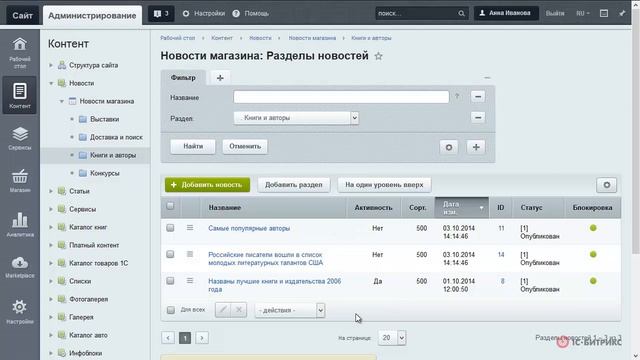Viewport: 640px width, 360px height.
Task: Open the RU language dropdown
Action: point(583,13)
